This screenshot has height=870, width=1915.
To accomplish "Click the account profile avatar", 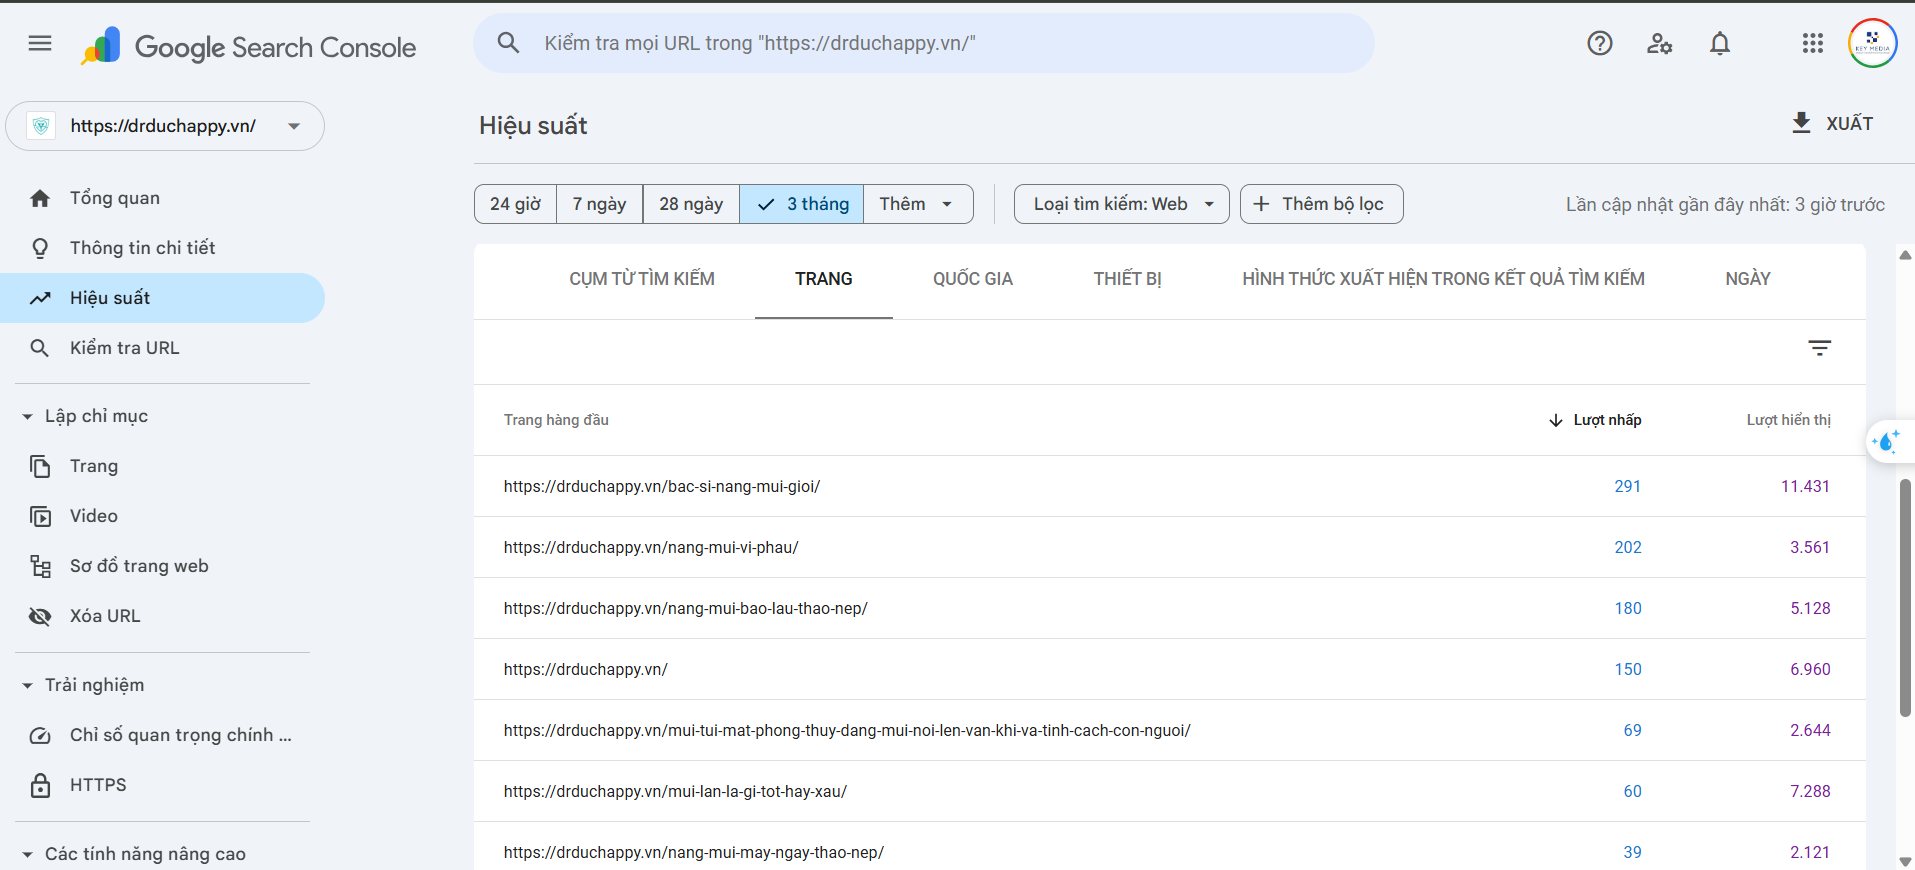I will (1872, 43).
